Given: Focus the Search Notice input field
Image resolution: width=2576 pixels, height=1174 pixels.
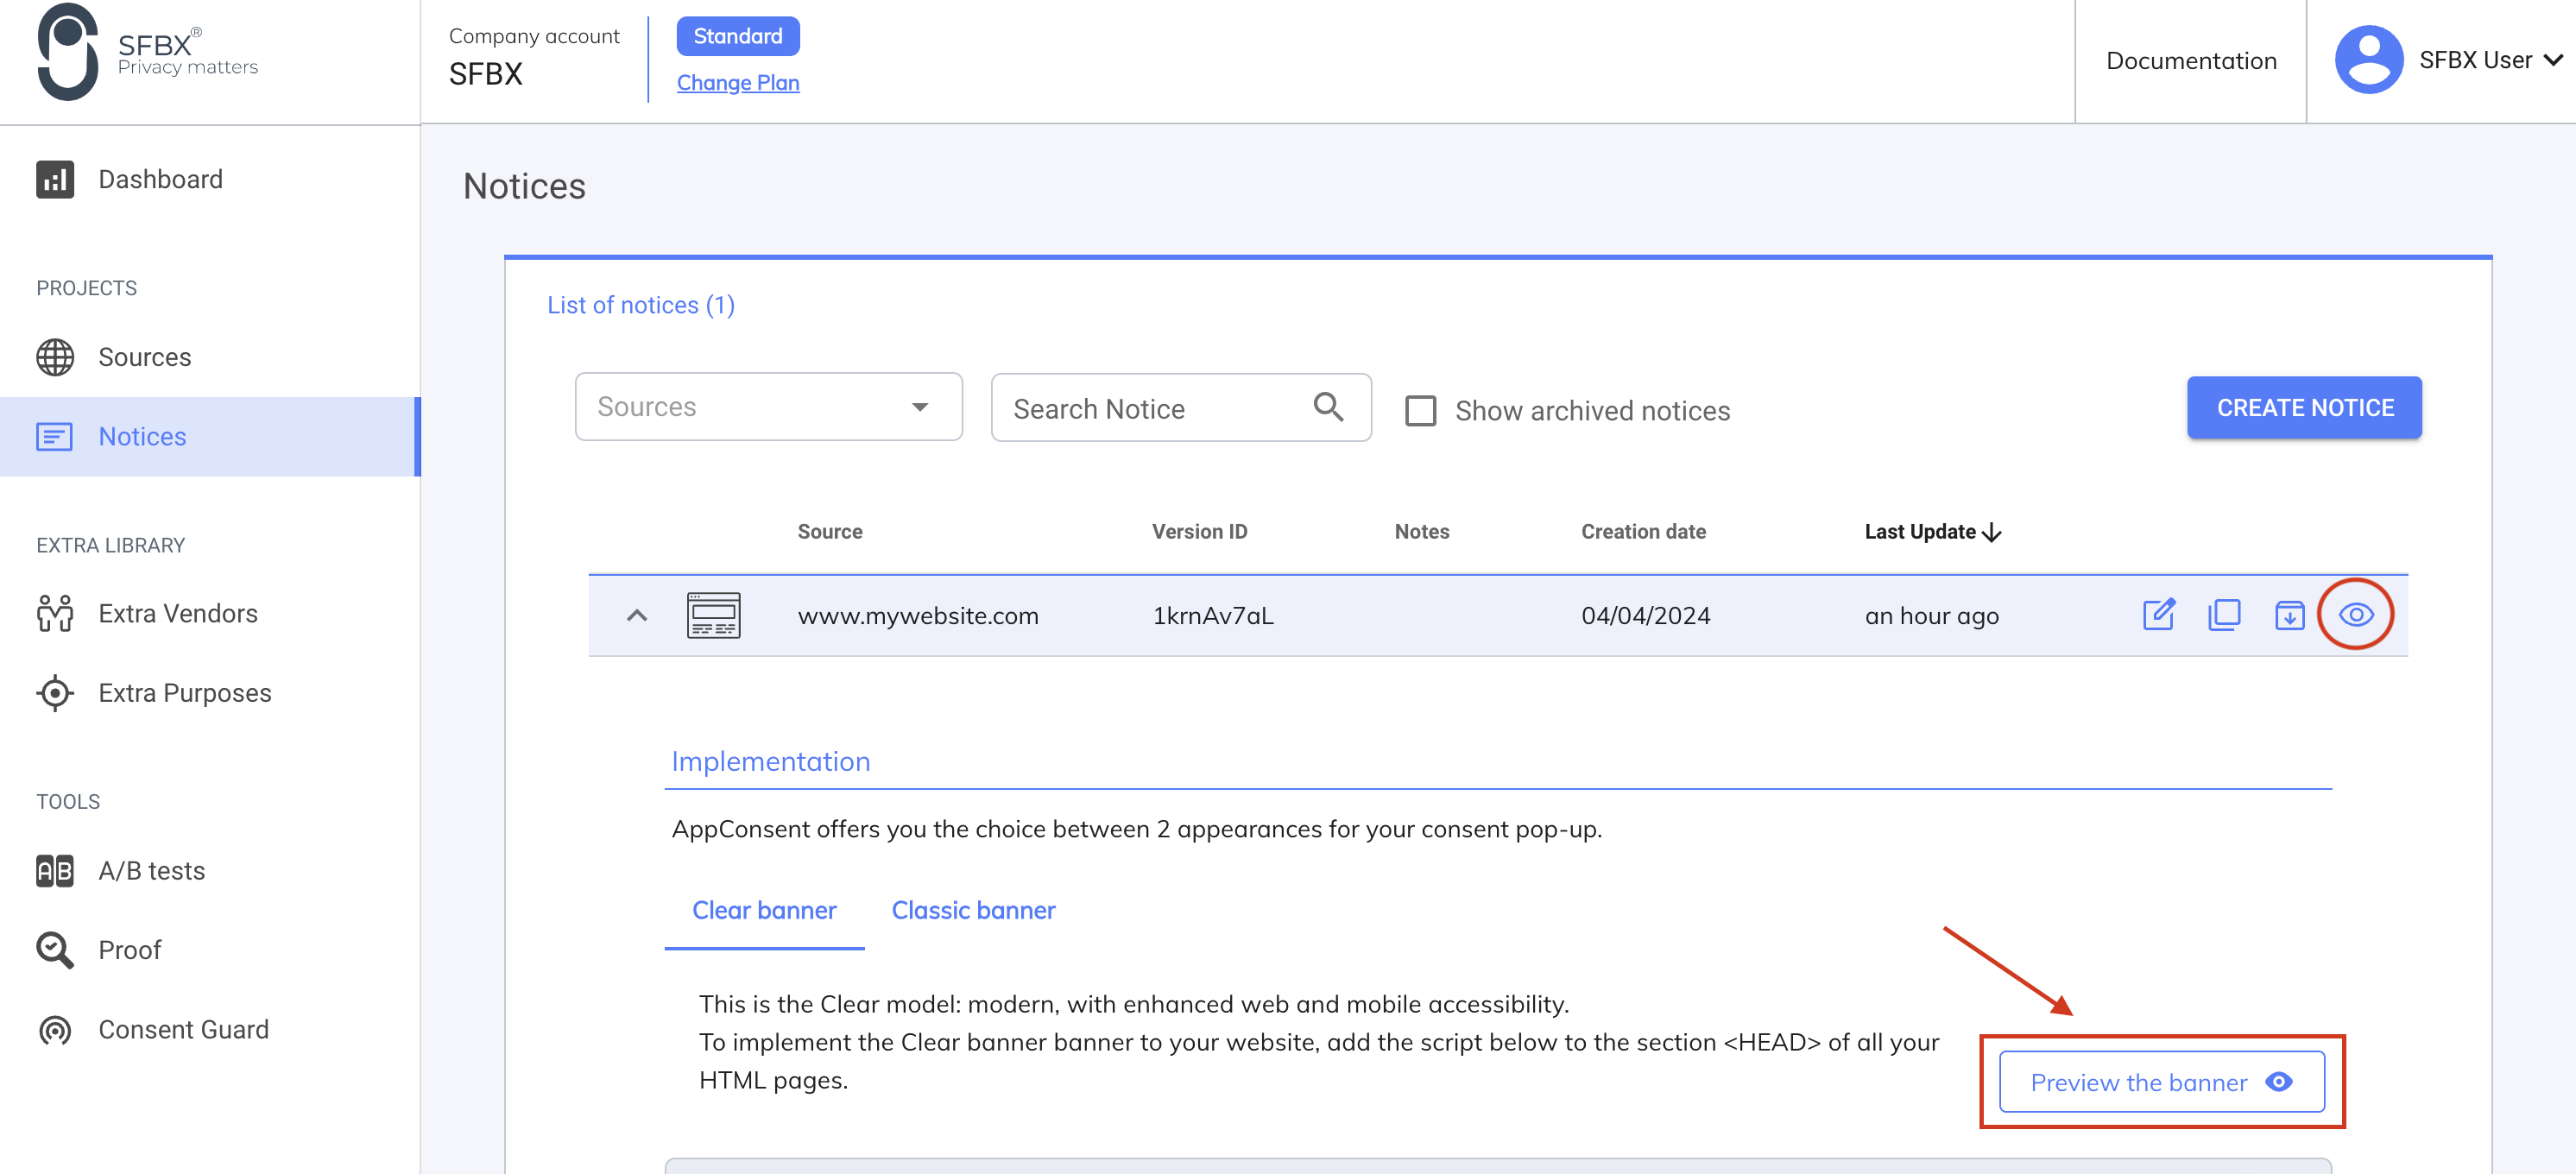Looking at the screenshot, I should (x=1150, y=409).
